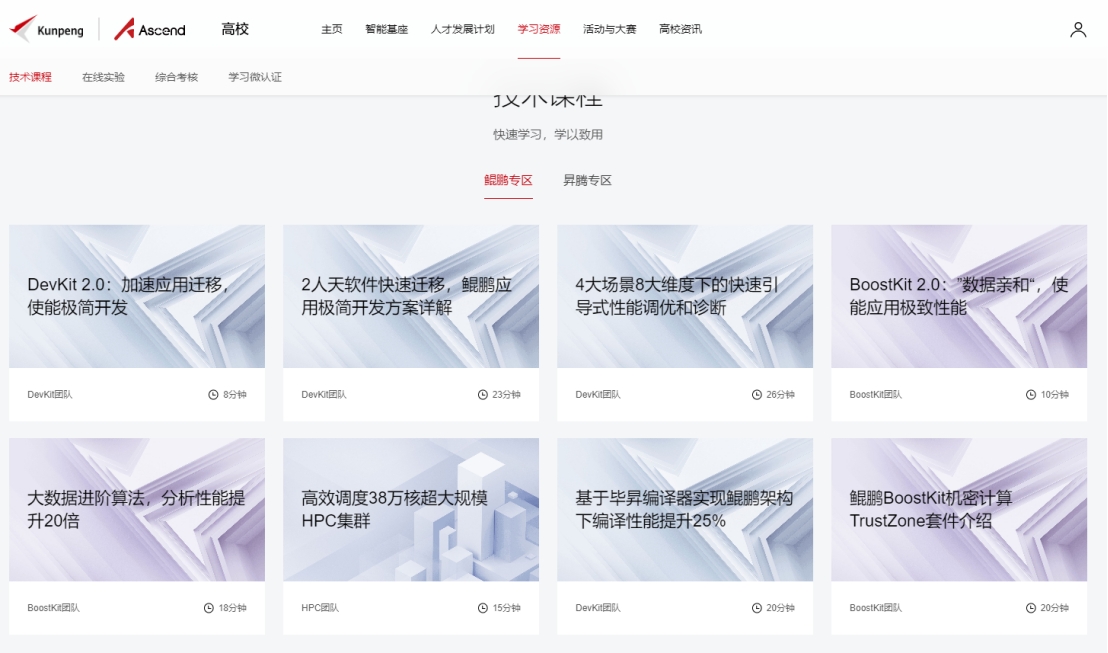Click clock icon next to 8分钟

pos(213,395)
